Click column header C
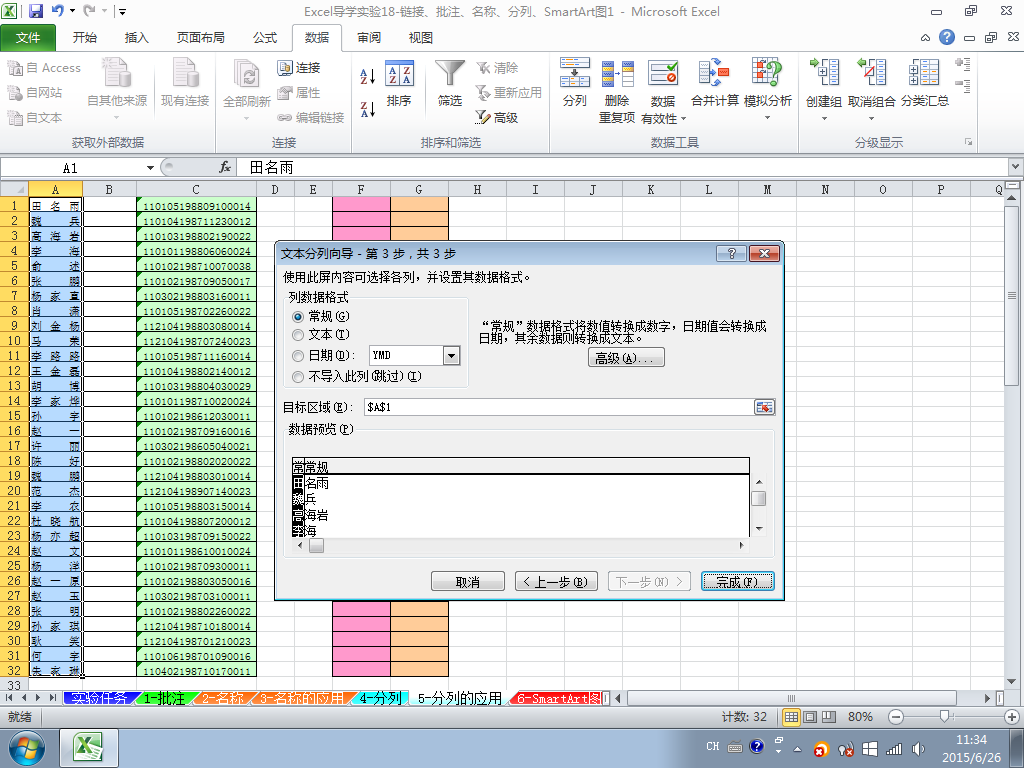Image resolution: width=1024 pixels, height=768 pixels. [x=196, y=189]
